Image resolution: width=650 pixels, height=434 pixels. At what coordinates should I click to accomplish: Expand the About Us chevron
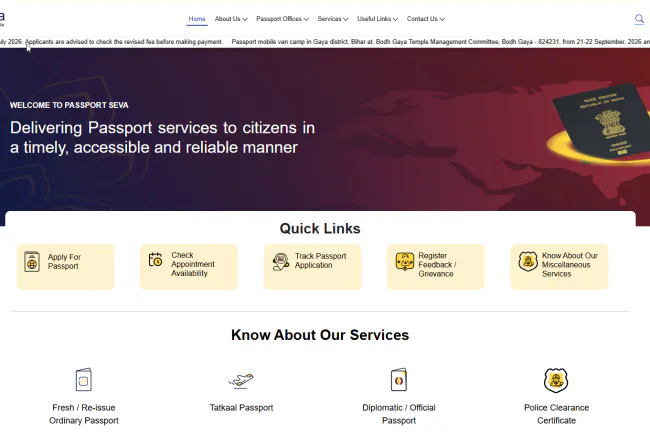pos(245,19)
